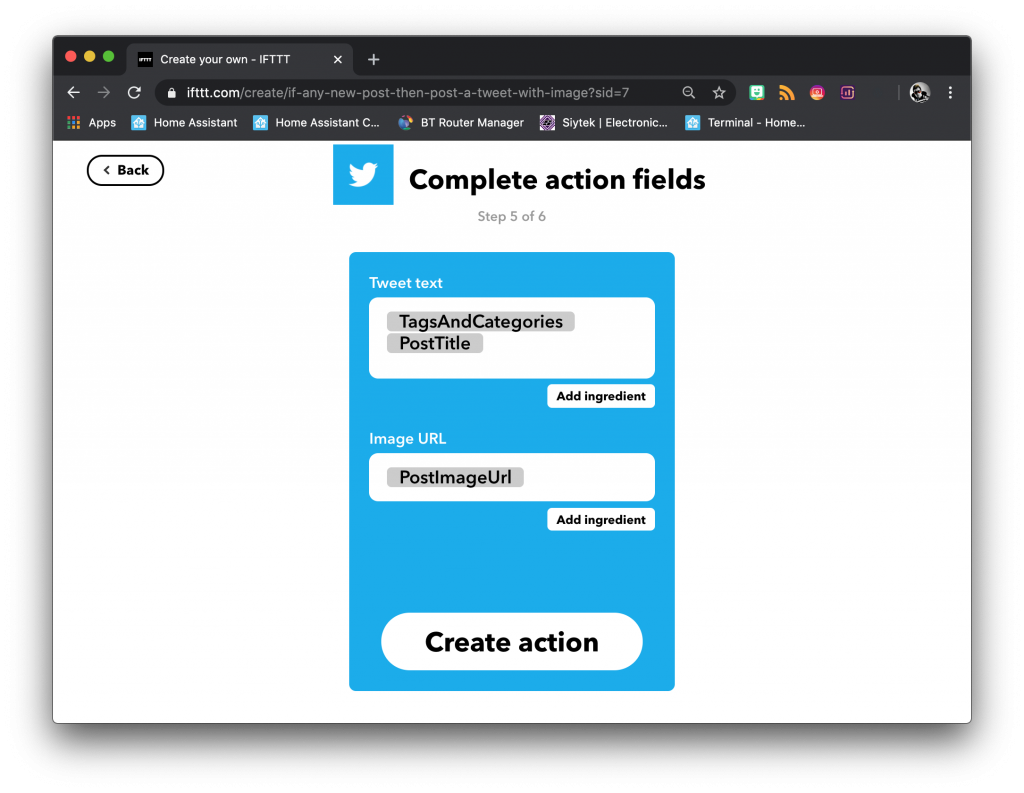This screenshot has height=793, width=1024.
Task: Open the Home Assistant C... bookmark
Action: pyautogui.click(x=316, y=123)
